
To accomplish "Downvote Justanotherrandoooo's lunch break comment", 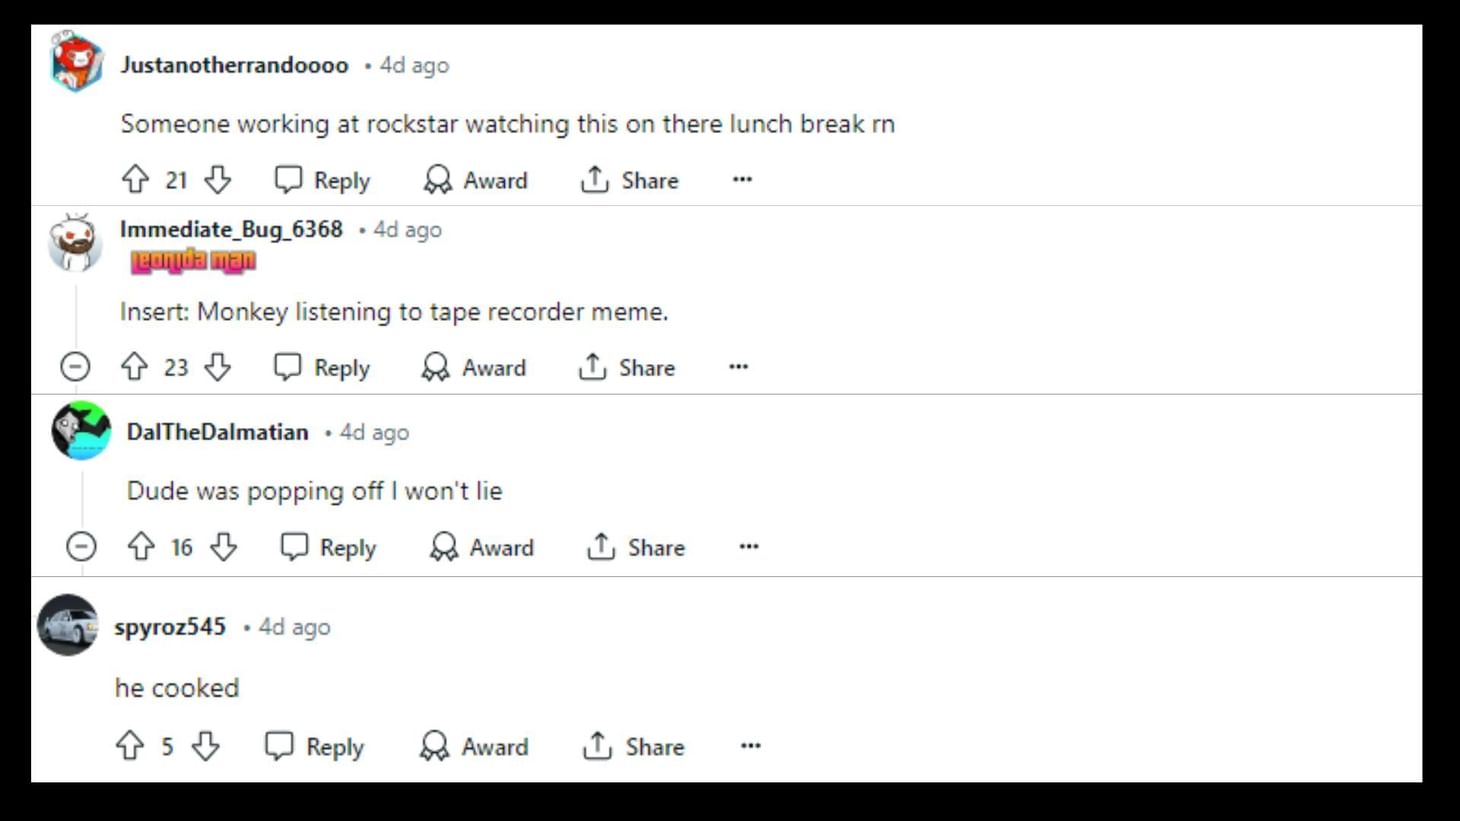I will click(x=218, y=180).
